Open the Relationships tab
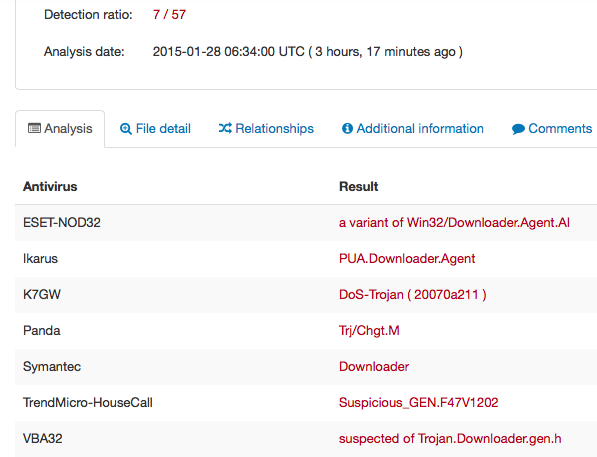The width and height of the screenshot is (597, 457). point(266,129)
